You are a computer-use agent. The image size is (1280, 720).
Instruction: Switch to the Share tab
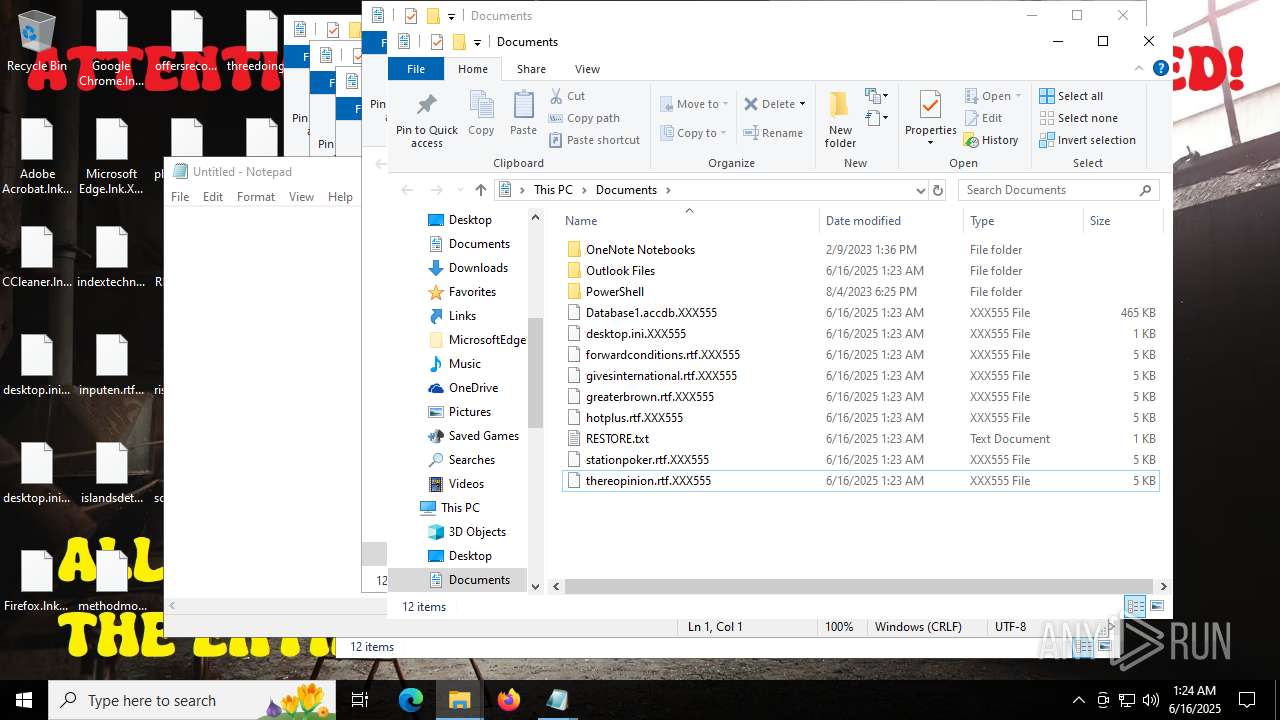pos(531,69)
